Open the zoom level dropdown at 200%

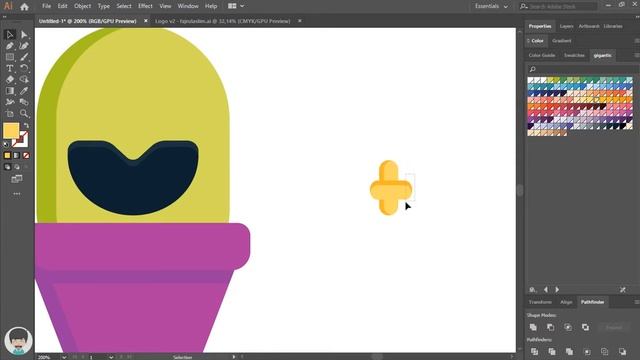(x=64, y=358)
